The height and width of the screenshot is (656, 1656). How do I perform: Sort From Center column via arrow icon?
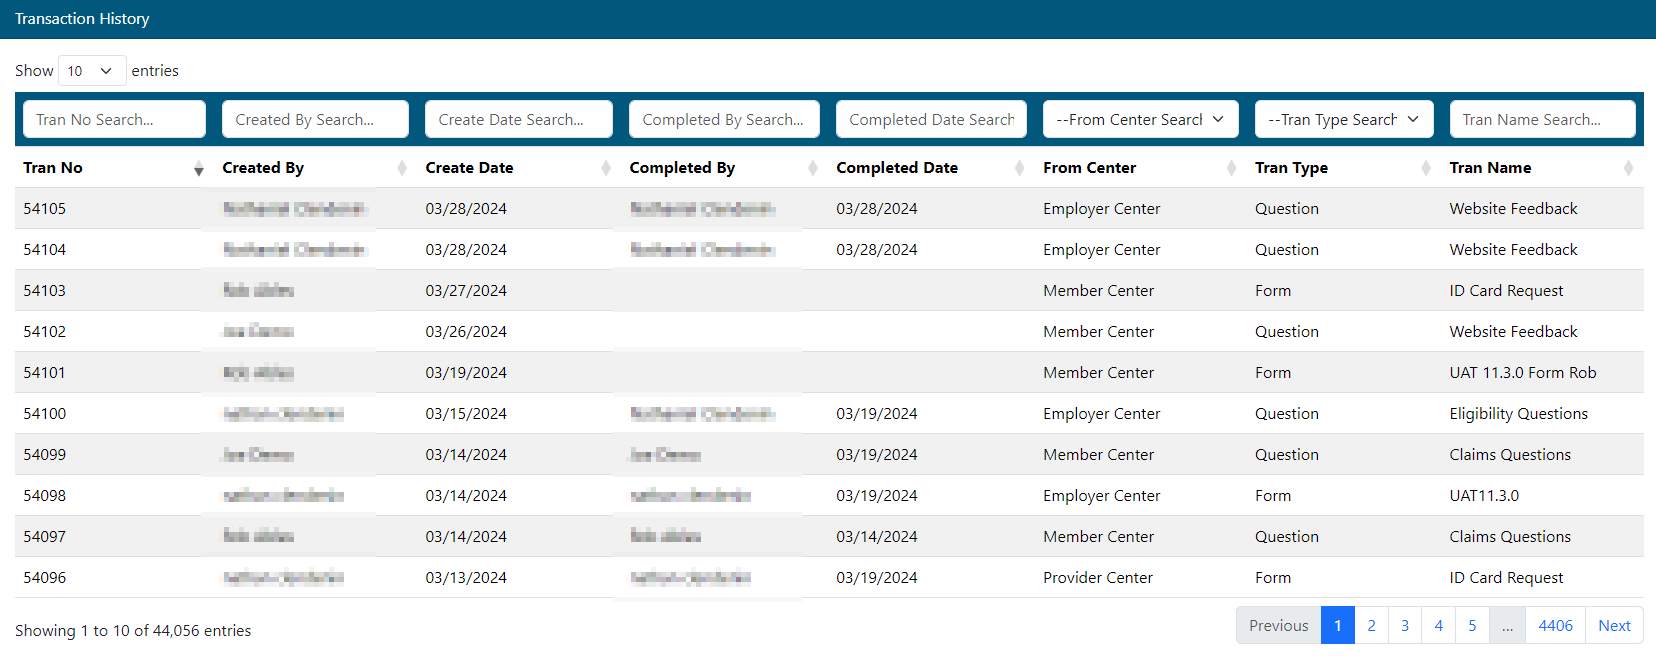tap(1231, 168)
